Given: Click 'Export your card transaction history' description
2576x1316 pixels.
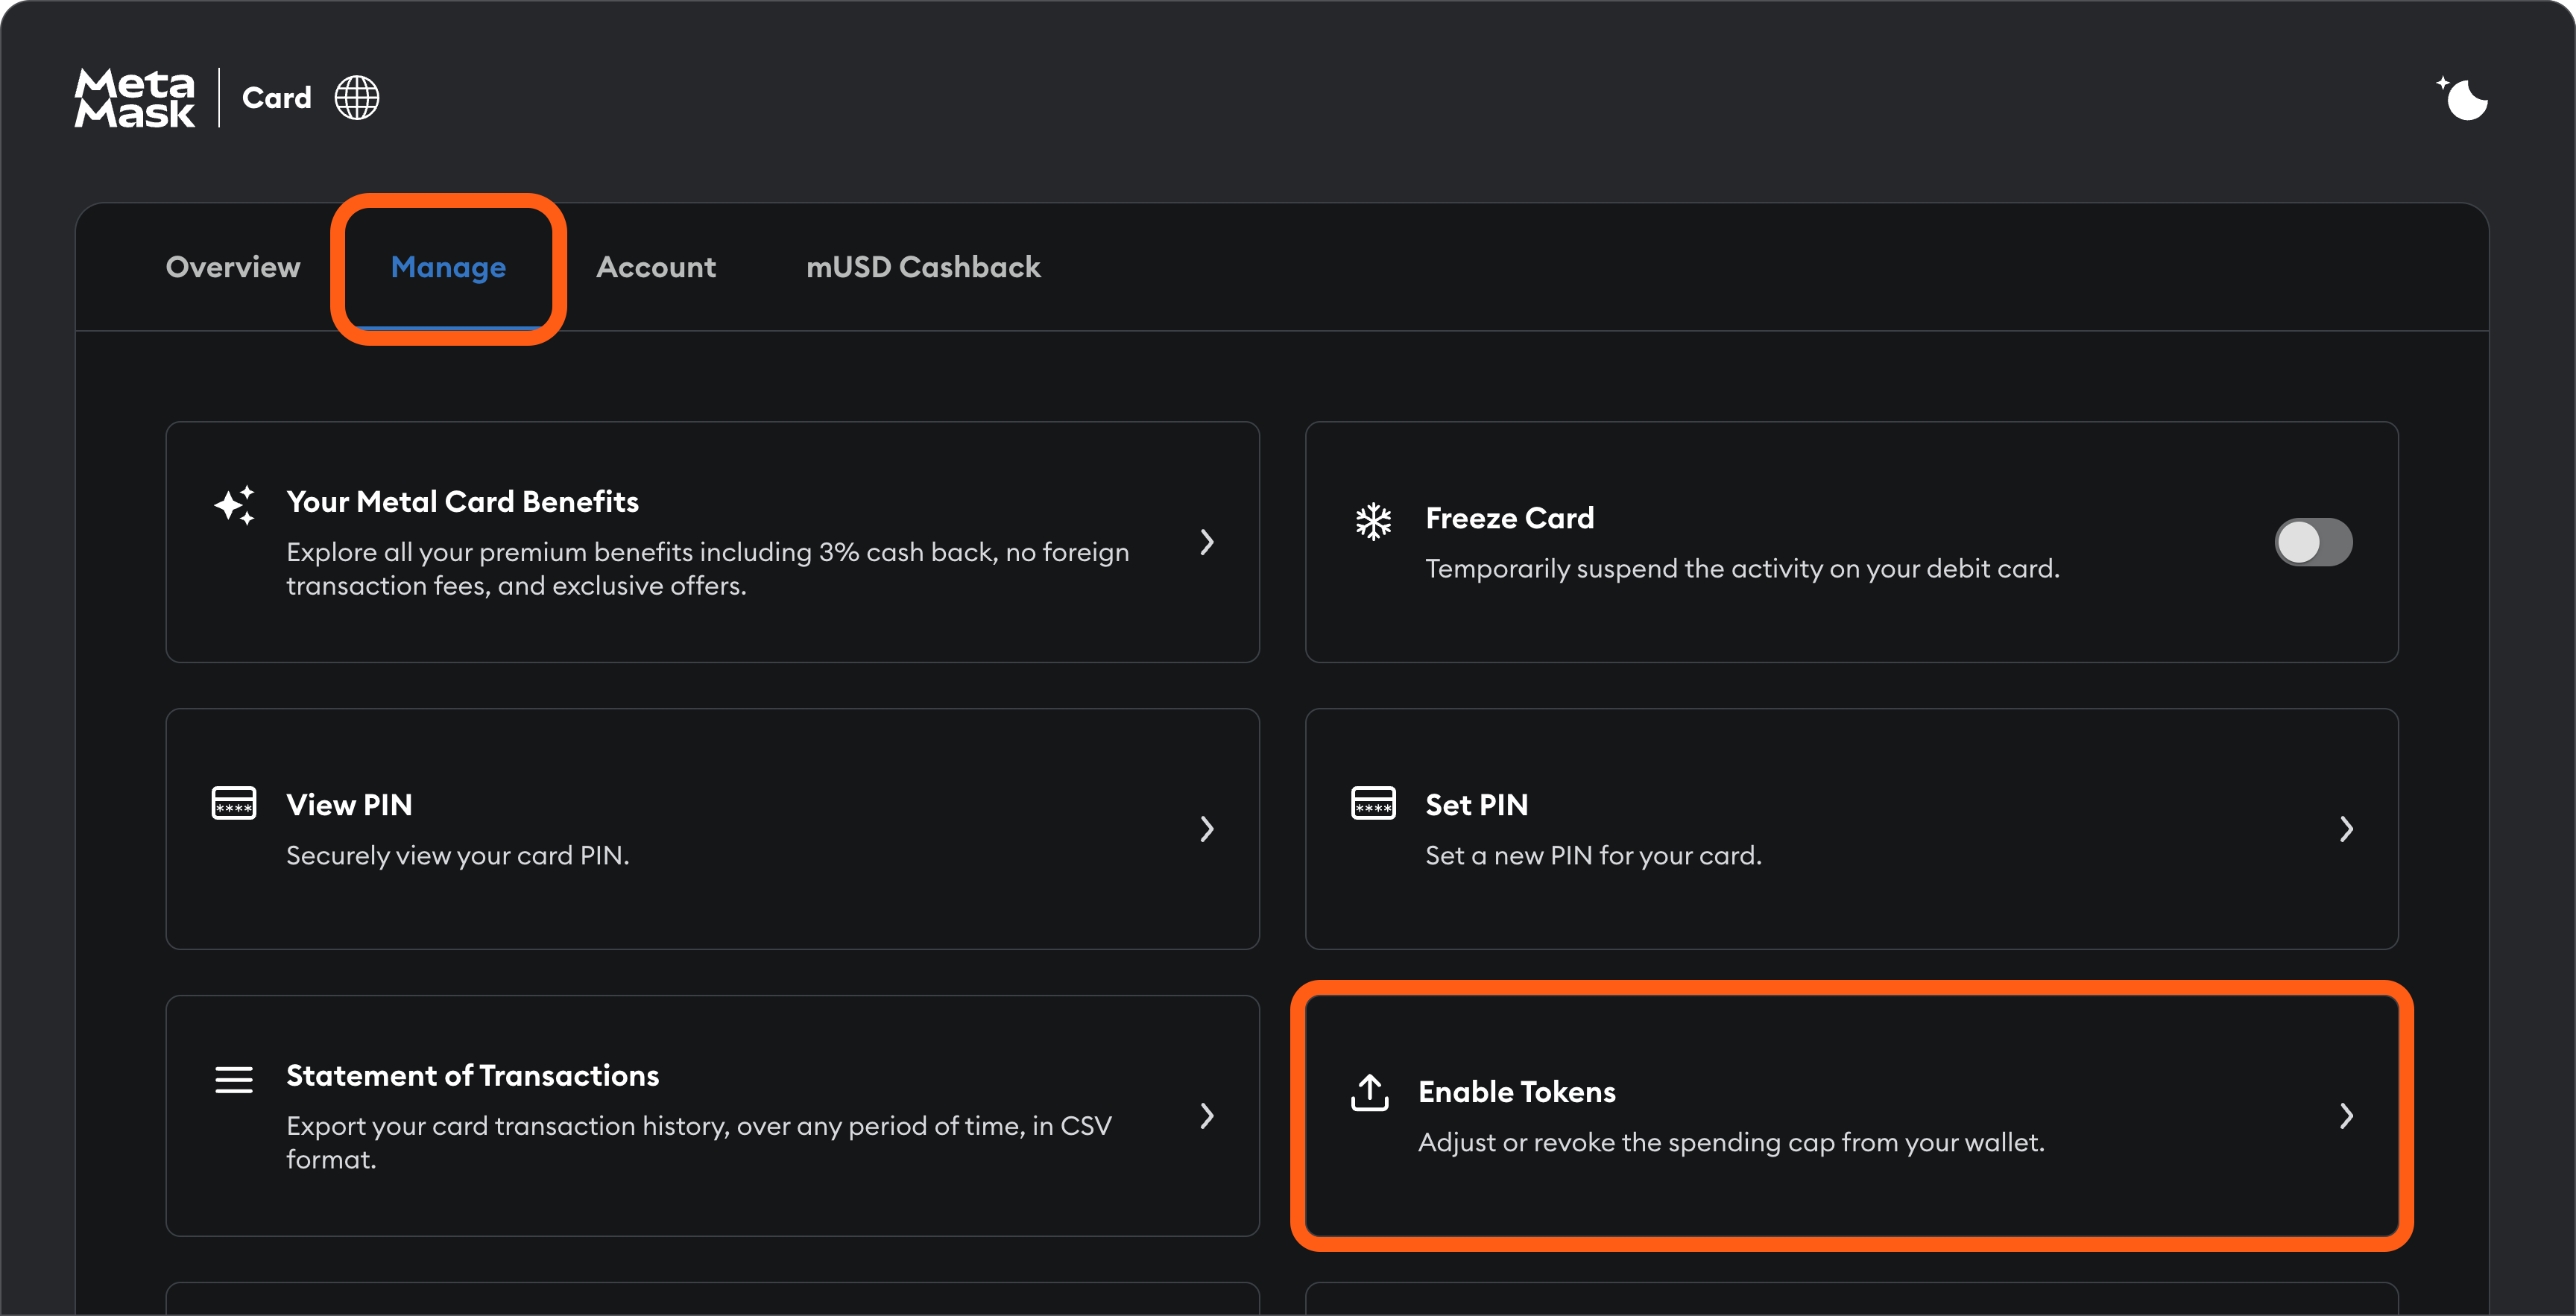Looking at the screenshot, I should pos(699,1143).
